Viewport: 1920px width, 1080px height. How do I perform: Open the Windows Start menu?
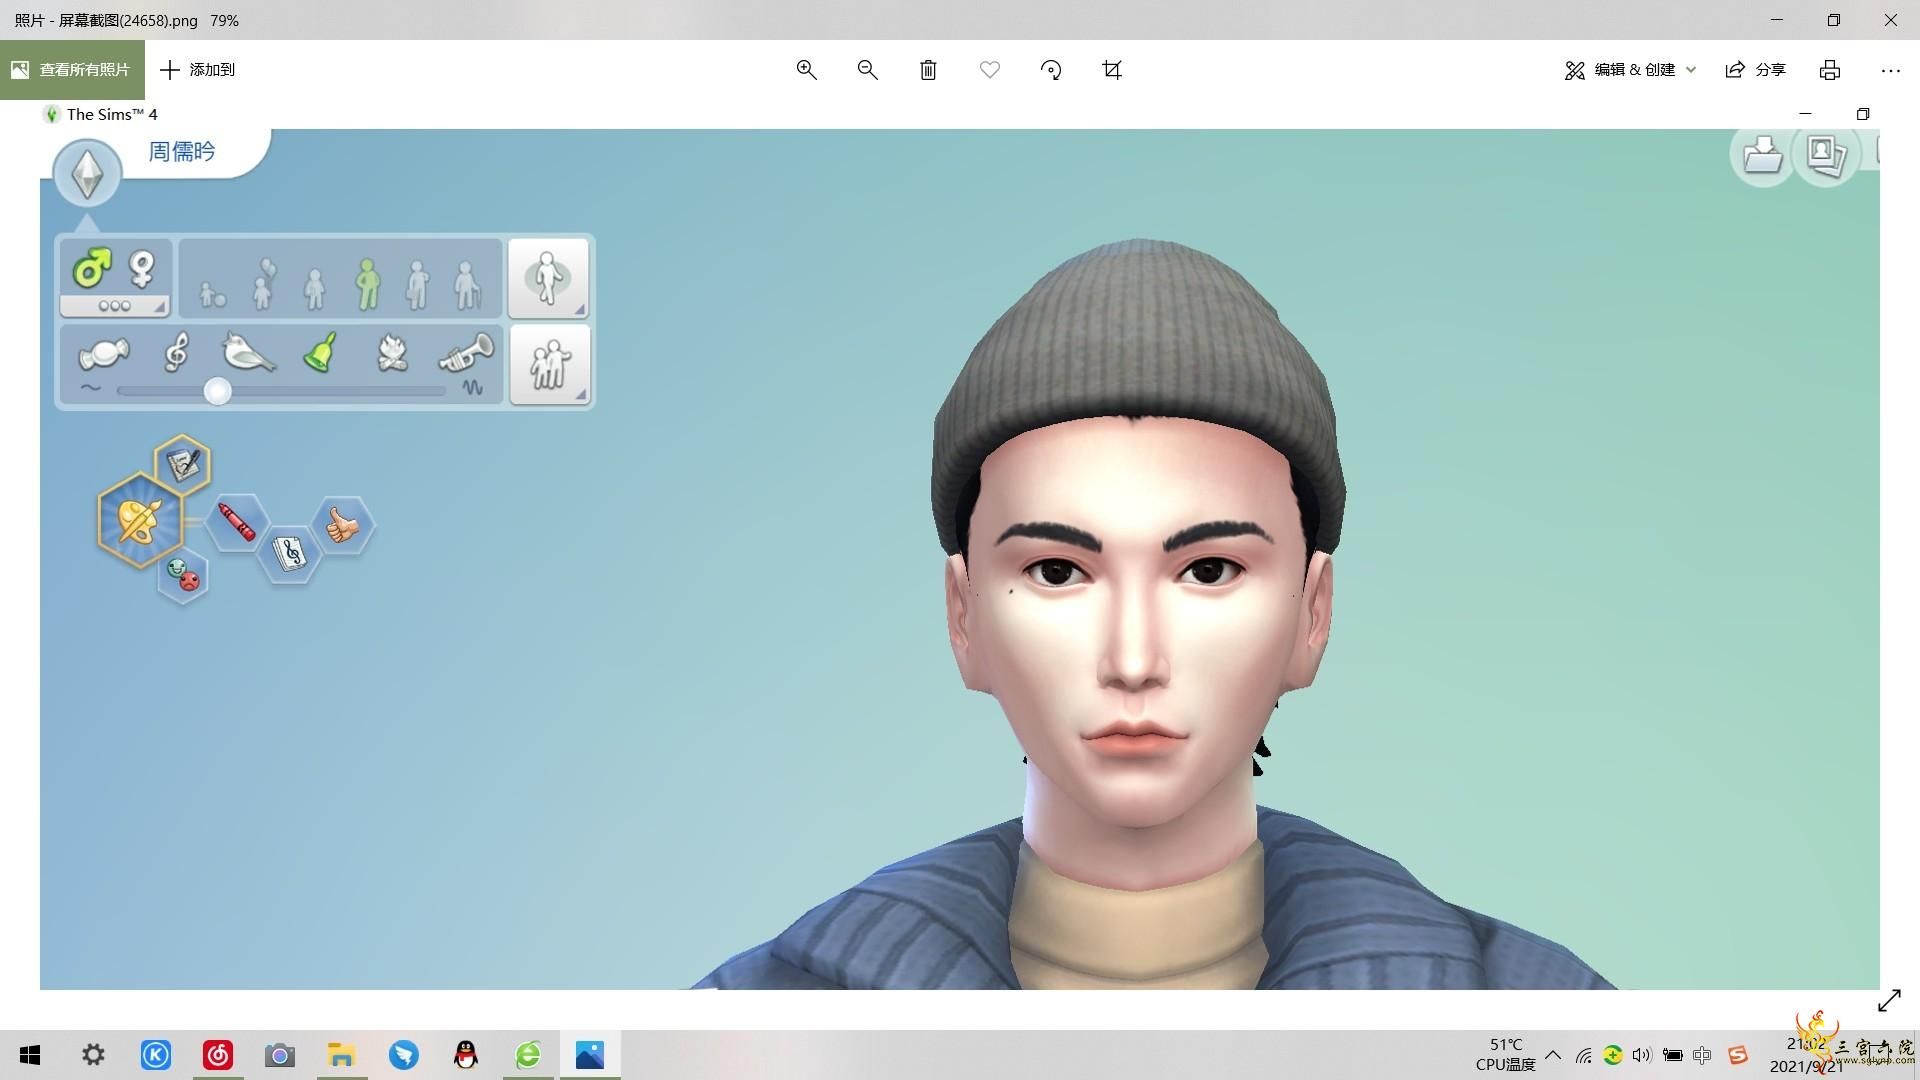coord(30,1055)
